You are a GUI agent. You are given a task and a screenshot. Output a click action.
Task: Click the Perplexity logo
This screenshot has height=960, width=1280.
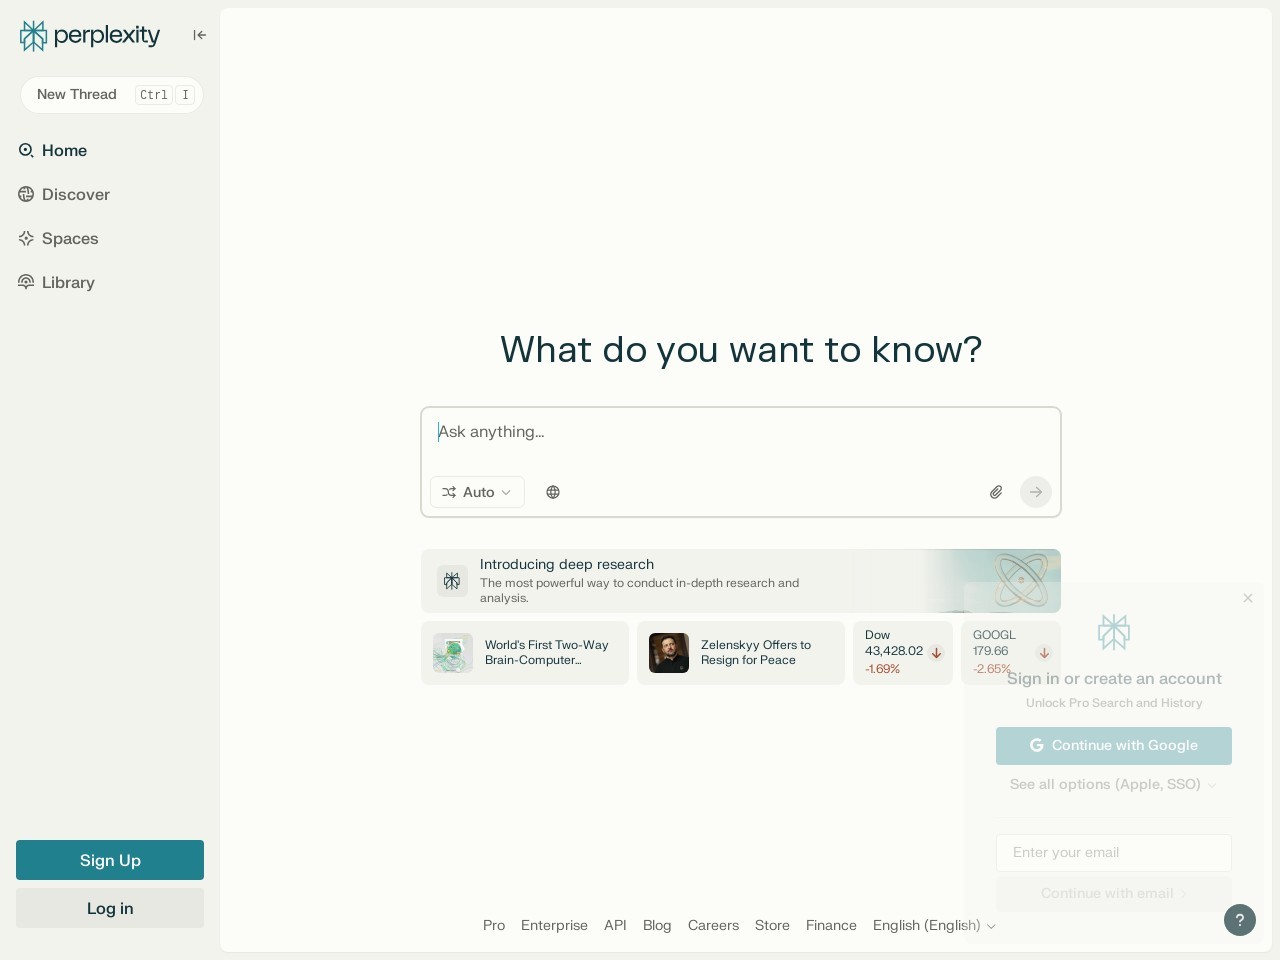[90, 36]
